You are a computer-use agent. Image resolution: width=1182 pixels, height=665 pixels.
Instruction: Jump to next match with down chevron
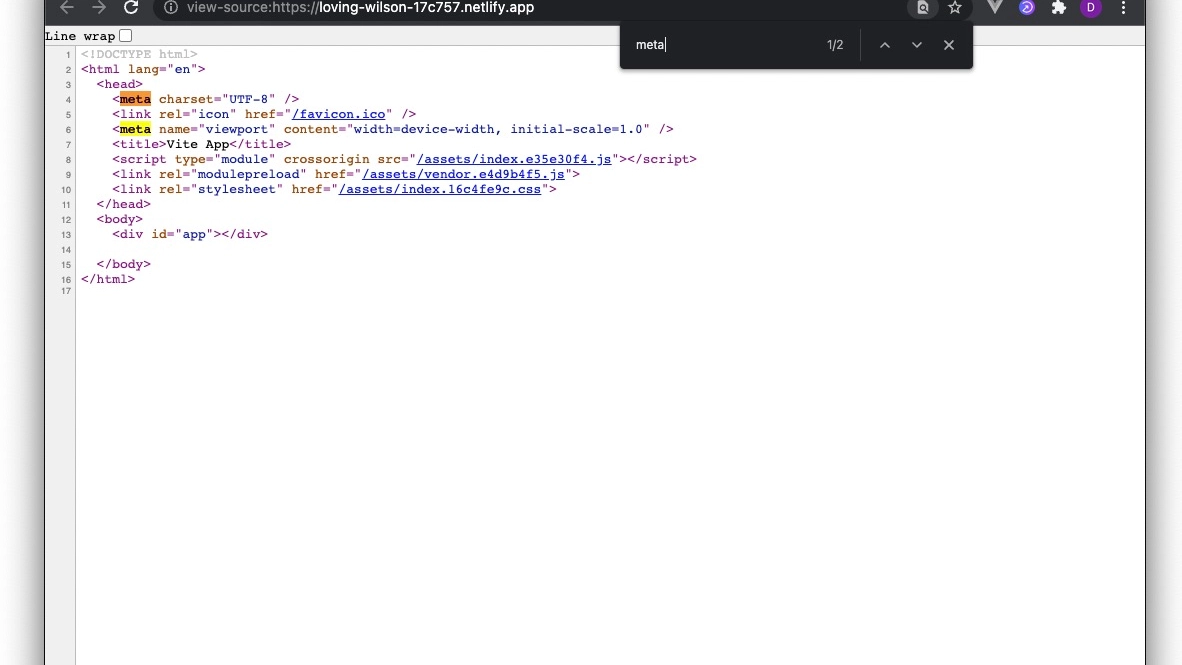tap(917, 44)
